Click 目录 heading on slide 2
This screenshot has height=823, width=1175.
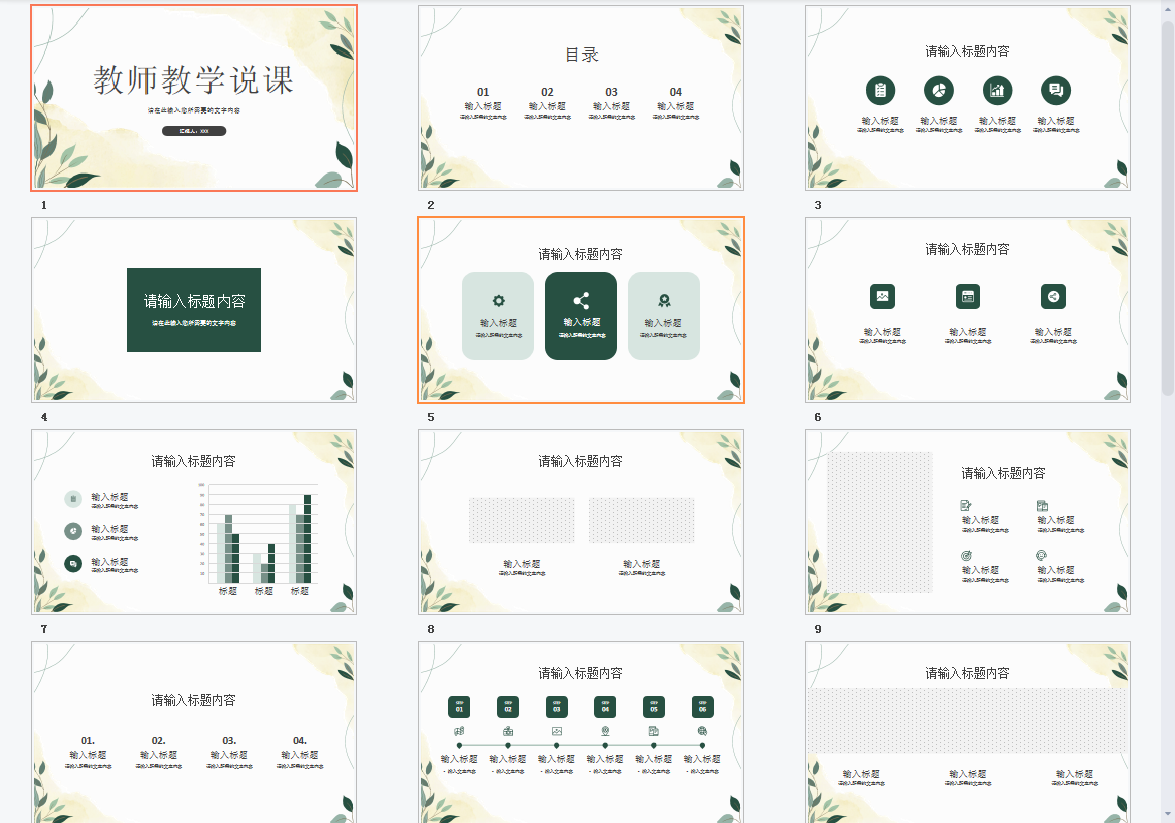582,55
